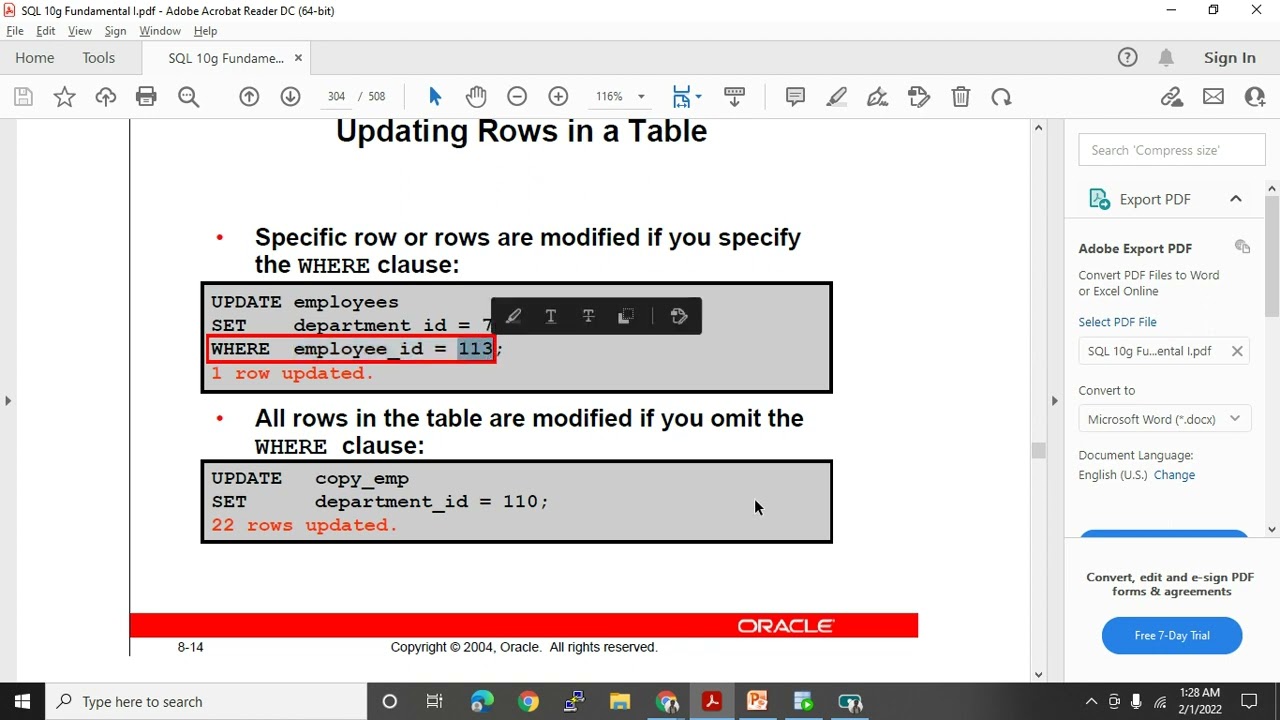
Task: Go to the next page using down arrow
Action: 290,97
